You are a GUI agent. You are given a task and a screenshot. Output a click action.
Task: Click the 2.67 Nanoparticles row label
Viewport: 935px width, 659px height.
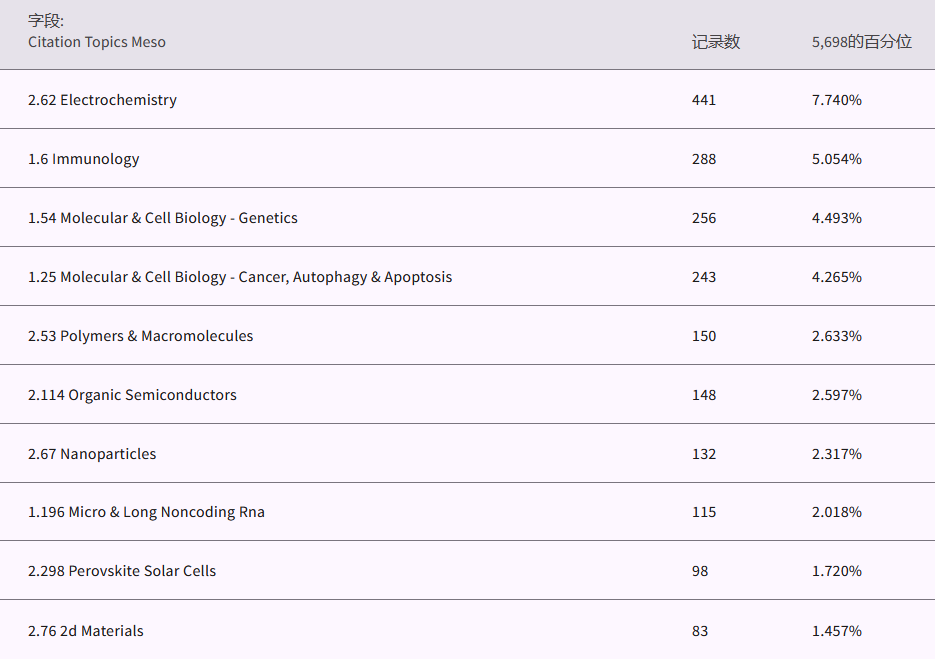click(92, 454)
